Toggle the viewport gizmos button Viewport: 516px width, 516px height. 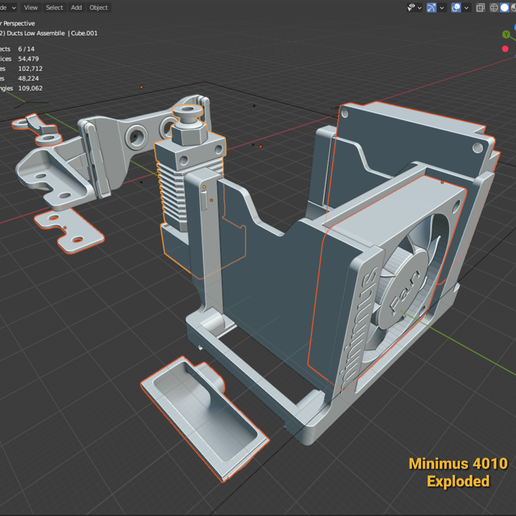431,7
